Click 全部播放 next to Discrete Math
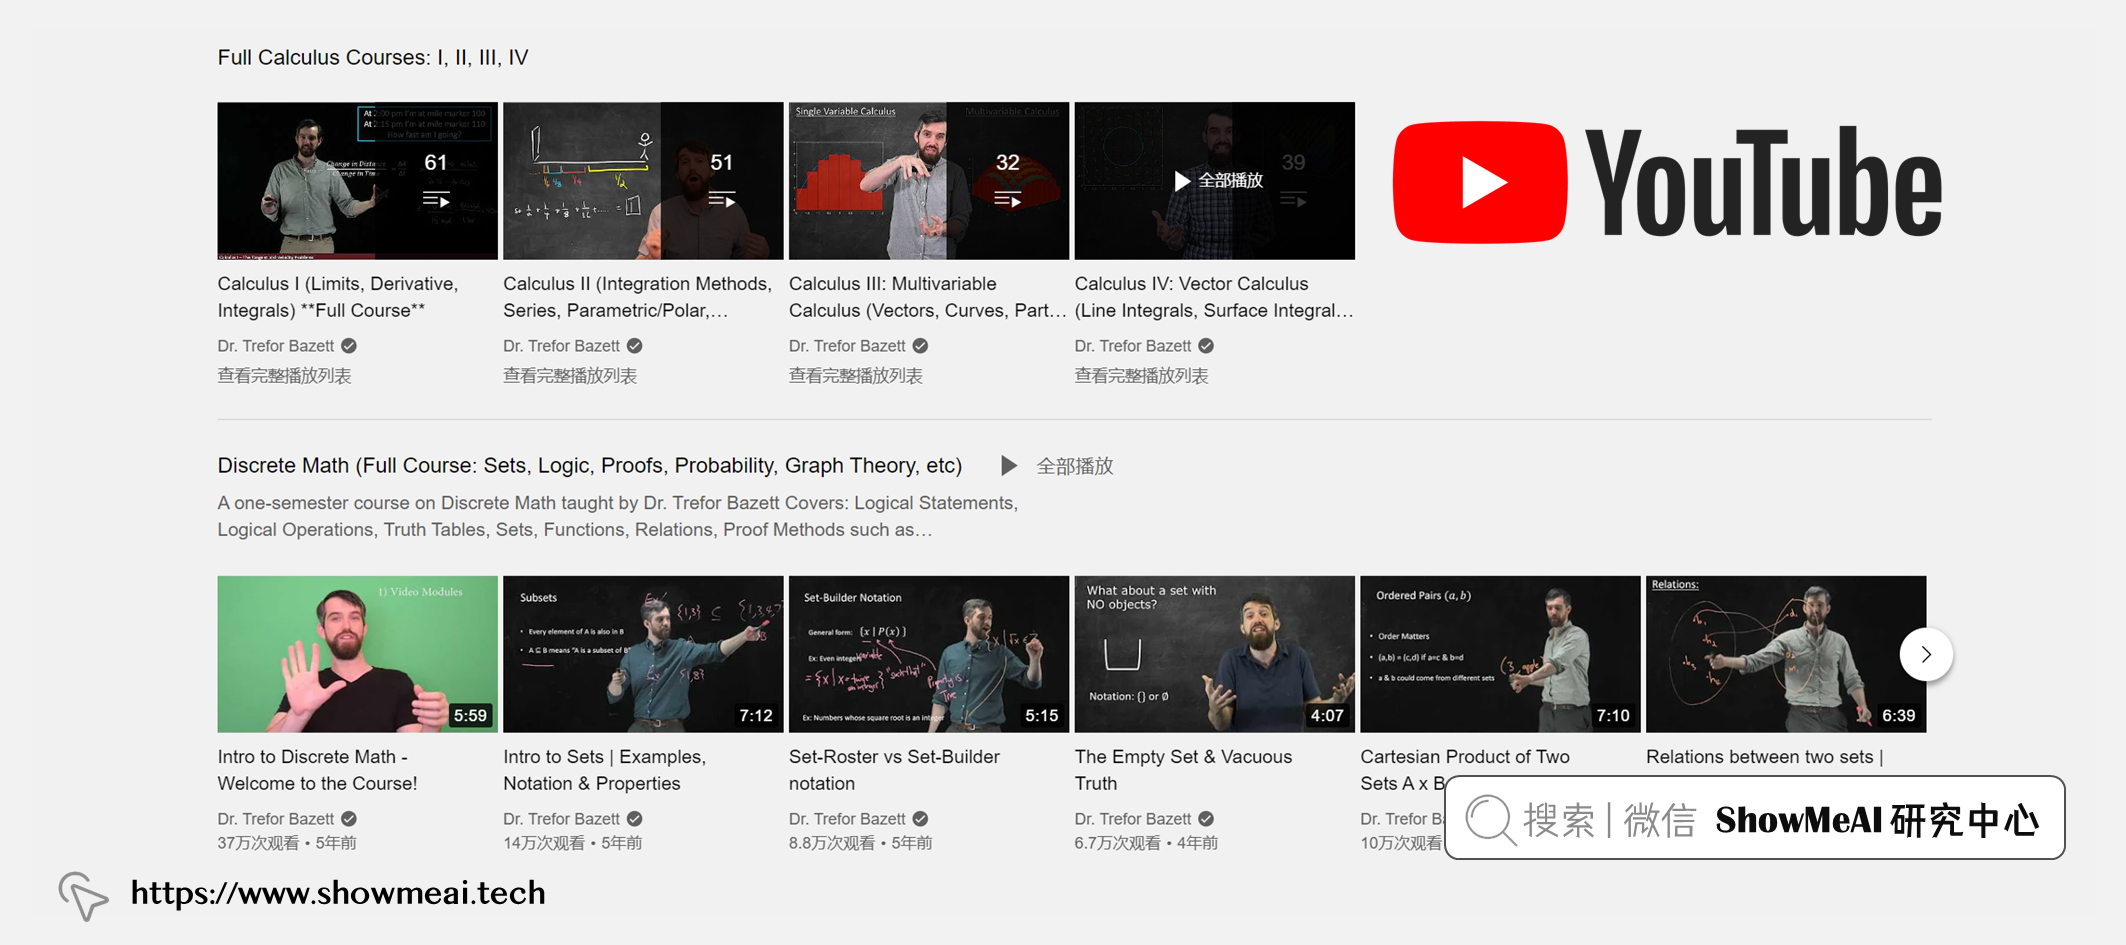 [x=1075, y=466]
